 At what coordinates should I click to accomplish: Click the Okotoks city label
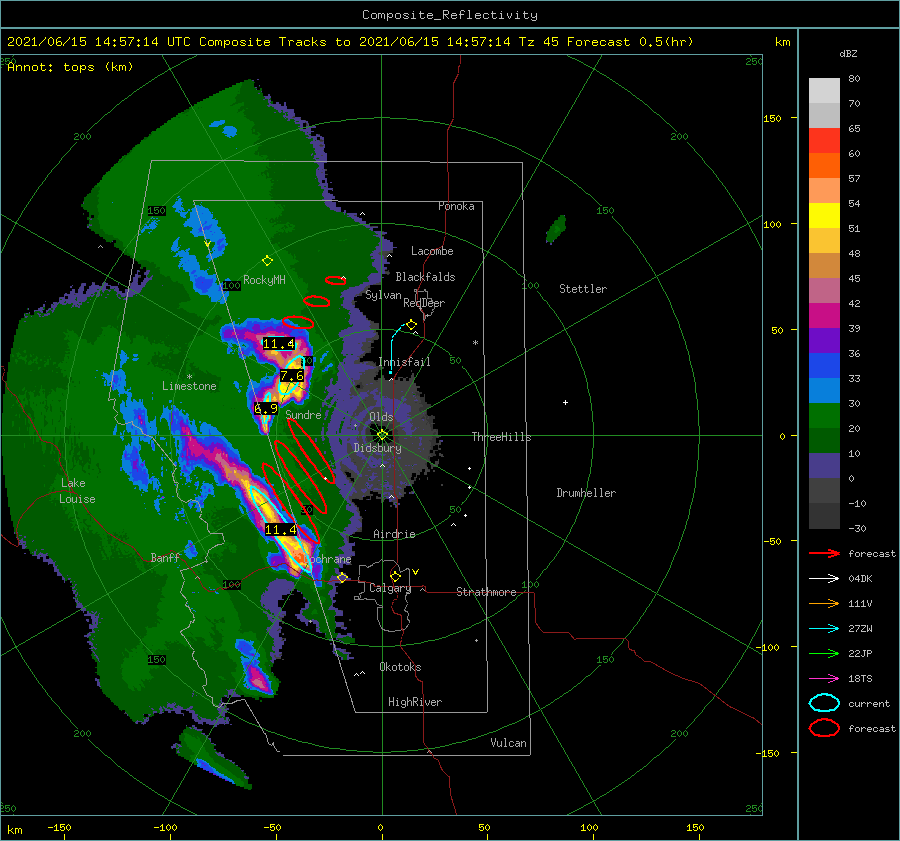pyautogui.click(x=400, y=667)
